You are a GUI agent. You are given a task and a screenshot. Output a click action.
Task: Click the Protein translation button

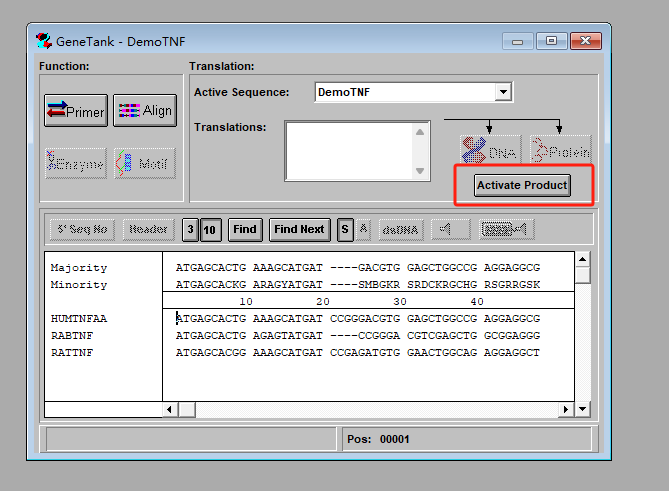coord(561,150)
